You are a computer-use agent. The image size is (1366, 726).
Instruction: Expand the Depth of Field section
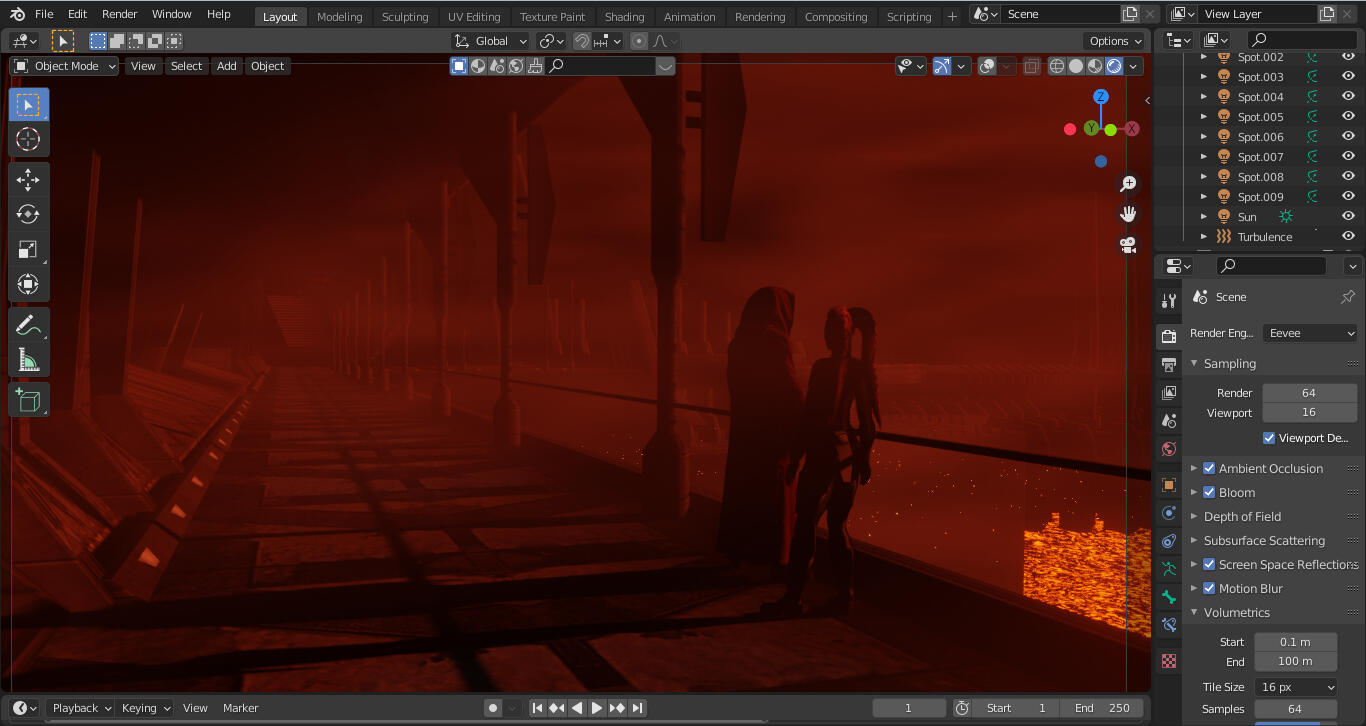(1193, 516)
